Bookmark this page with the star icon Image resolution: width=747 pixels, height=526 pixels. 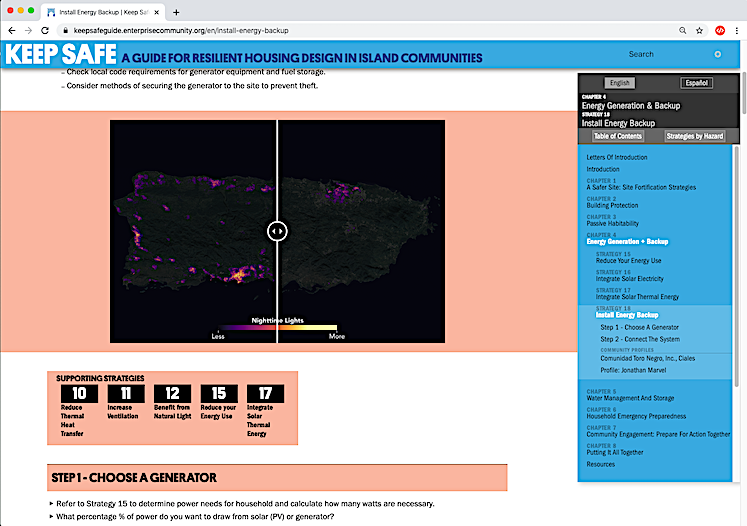coord(699,31)
